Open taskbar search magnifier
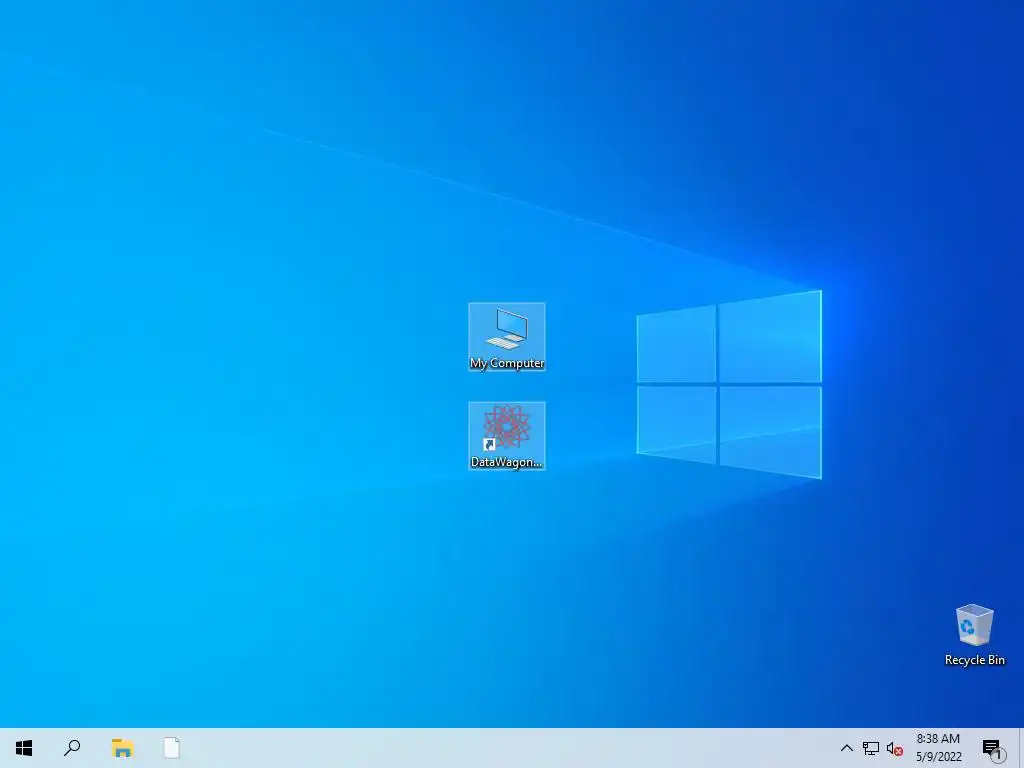 pos(72,748)
